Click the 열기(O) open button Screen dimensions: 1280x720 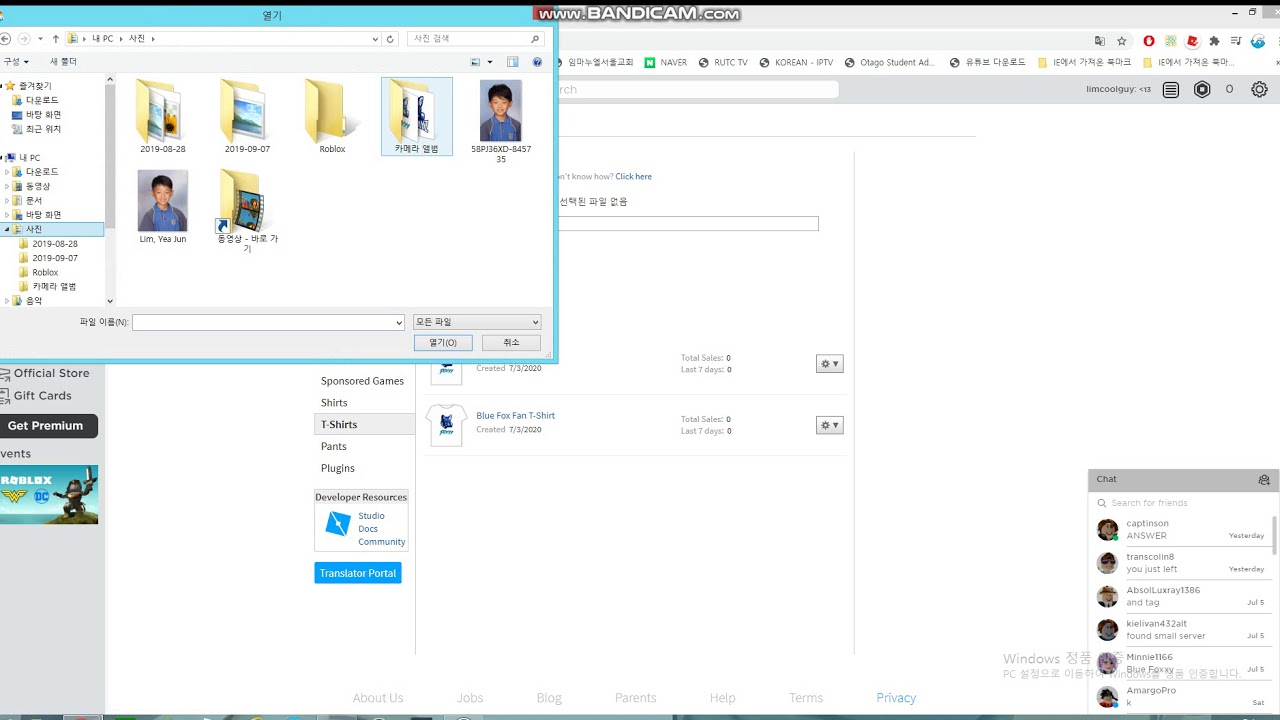point(443,342)
